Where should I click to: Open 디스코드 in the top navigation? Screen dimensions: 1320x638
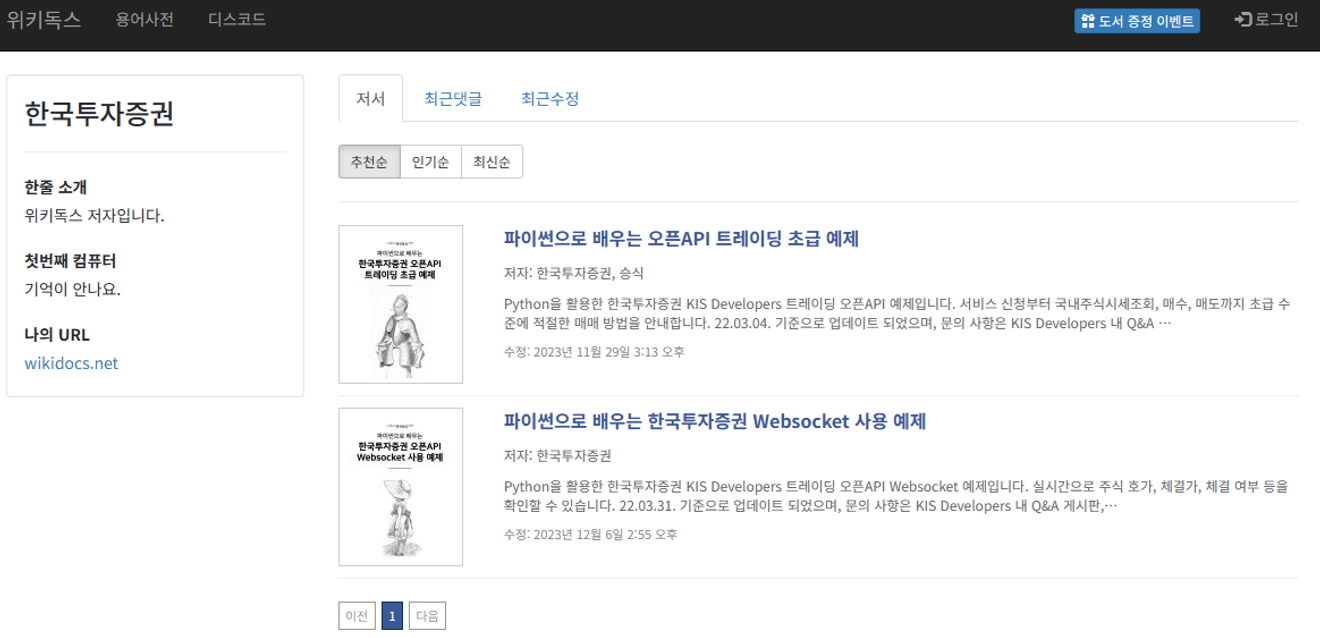[x=237, y=20]
